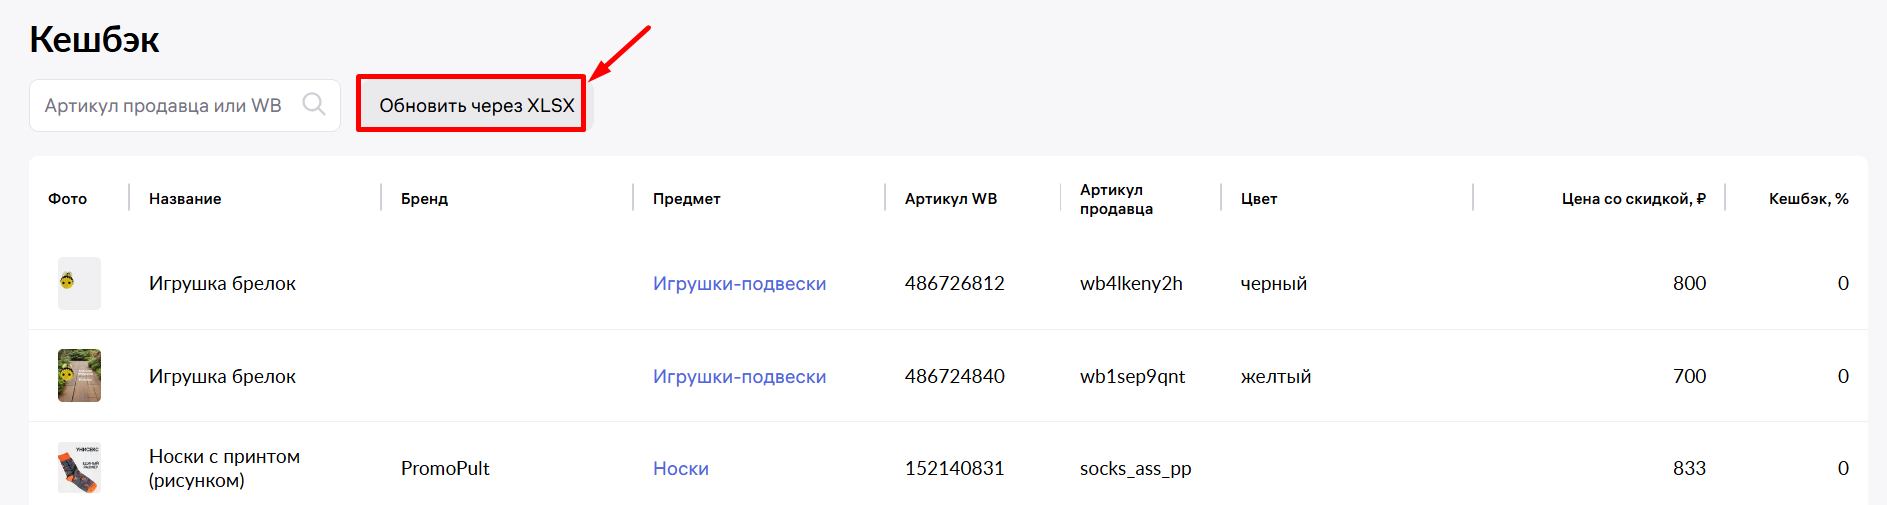The image size is (1887, 505).
Task: Select the Название column header
Action: 185,199
